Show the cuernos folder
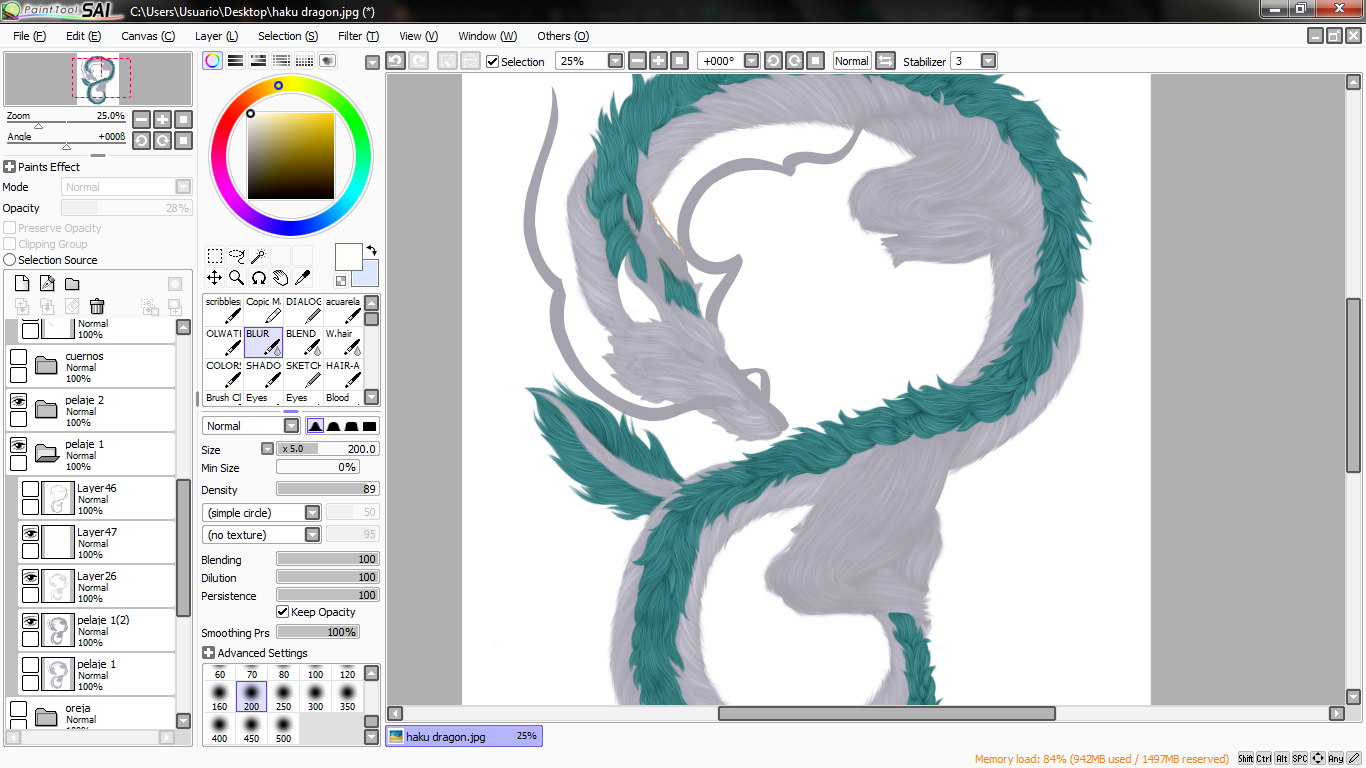 18,357
